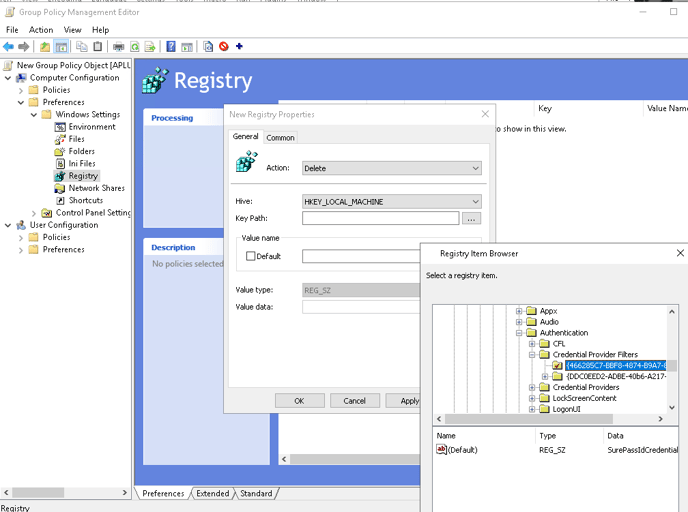This screenshot has width=688, height=512.
Task: Click the blue plus add icon in toolbar
Action: tap(239, 47)
